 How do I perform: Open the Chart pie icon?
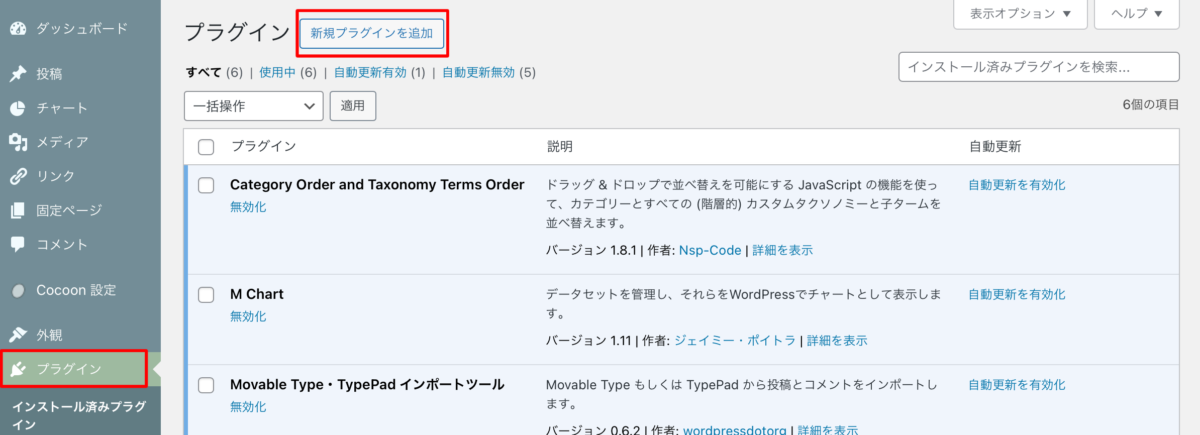click(x=17, y=108)
